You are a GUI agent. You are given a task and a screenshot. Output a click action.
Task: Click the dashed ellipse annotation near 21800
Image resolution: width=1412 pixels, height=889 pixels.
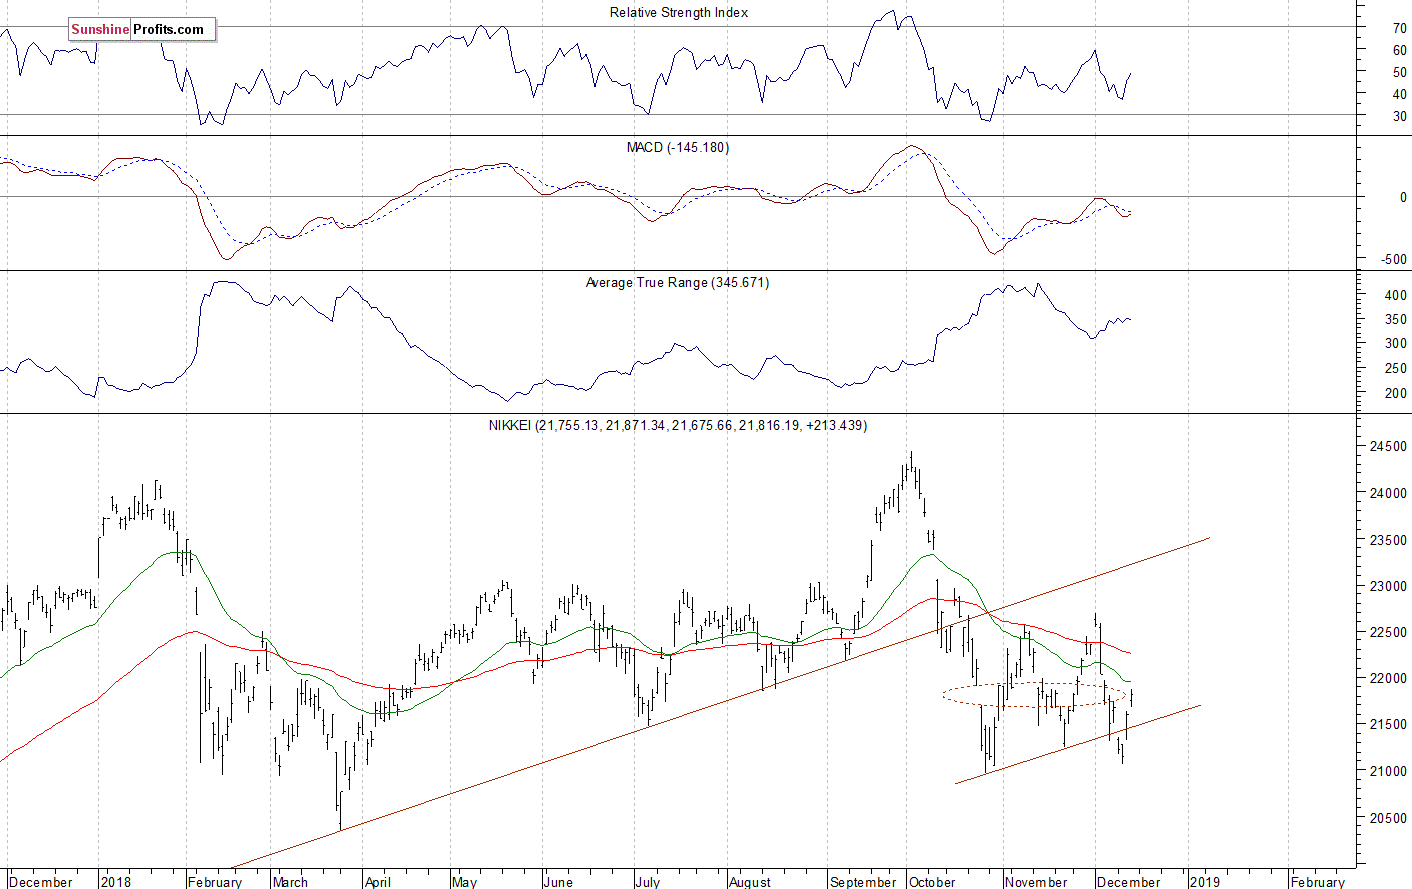point(1034,695)
